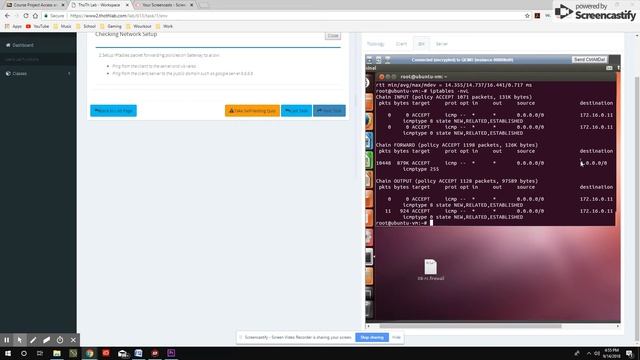Open the Client tab
Screen dimensions: 640x360
401,44
